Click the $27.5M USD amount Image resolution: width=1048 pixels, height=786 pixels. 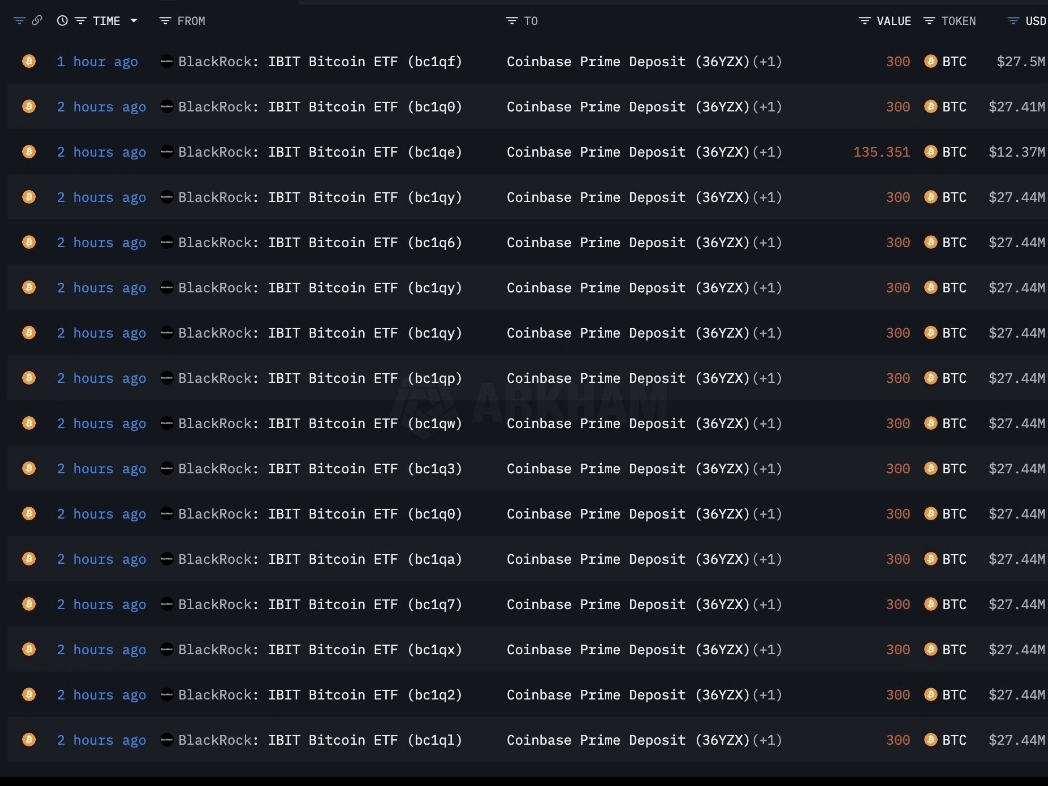tap(1021, 61)
